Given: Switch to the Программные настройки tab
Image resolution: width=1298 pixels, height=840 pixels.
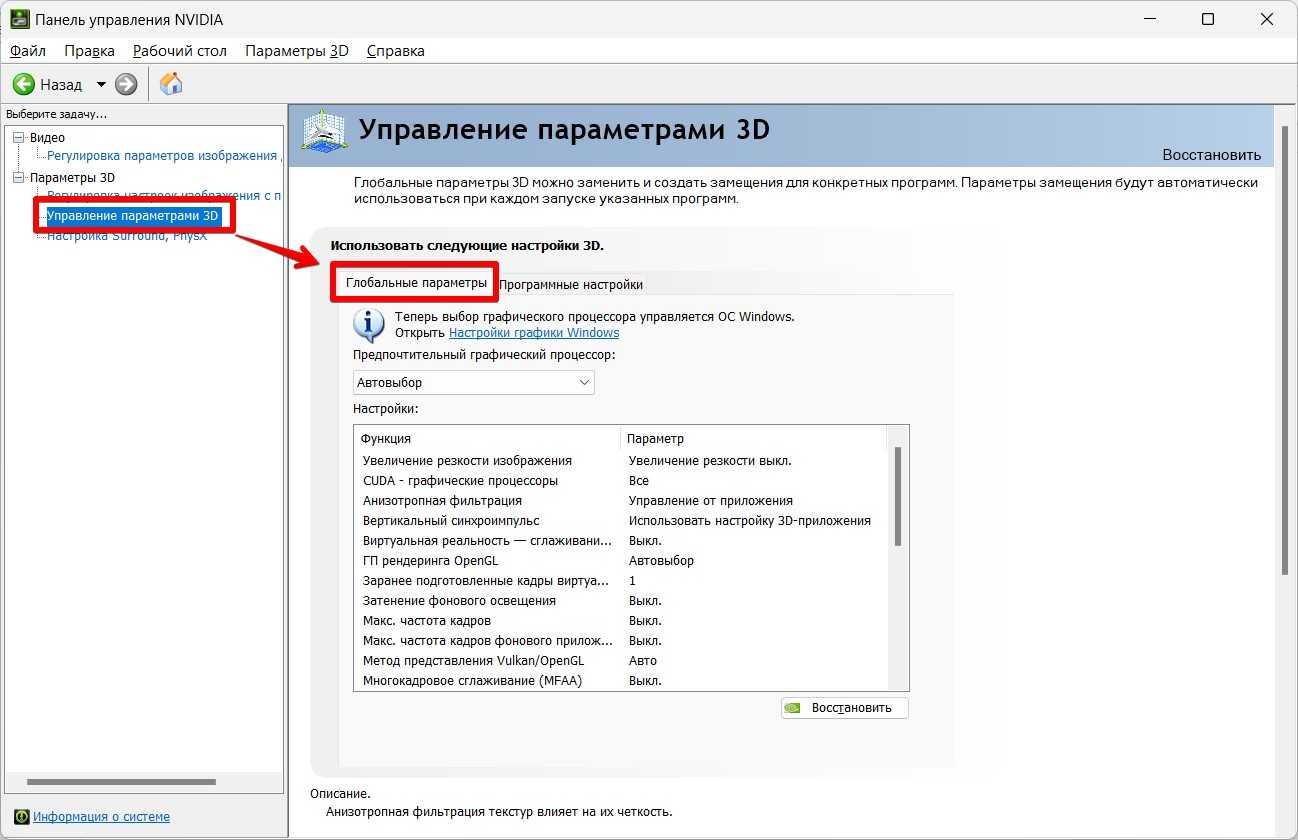Looking at the screenshot, I should (x=571, y=285).
